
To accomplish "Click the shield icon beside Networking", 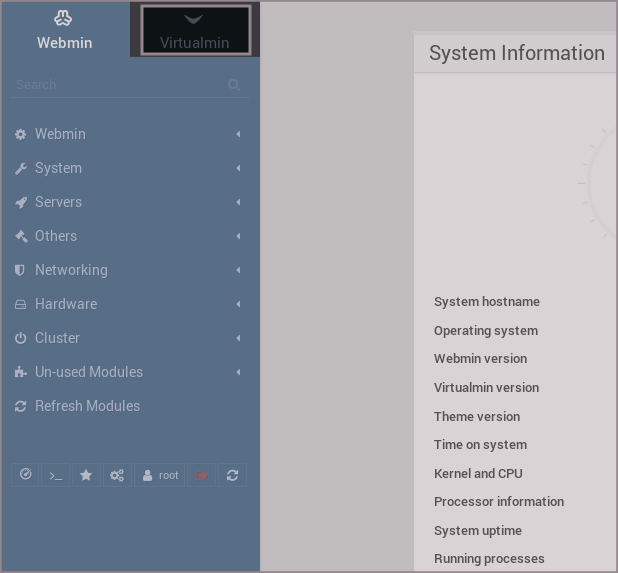I will pos(20,270).
